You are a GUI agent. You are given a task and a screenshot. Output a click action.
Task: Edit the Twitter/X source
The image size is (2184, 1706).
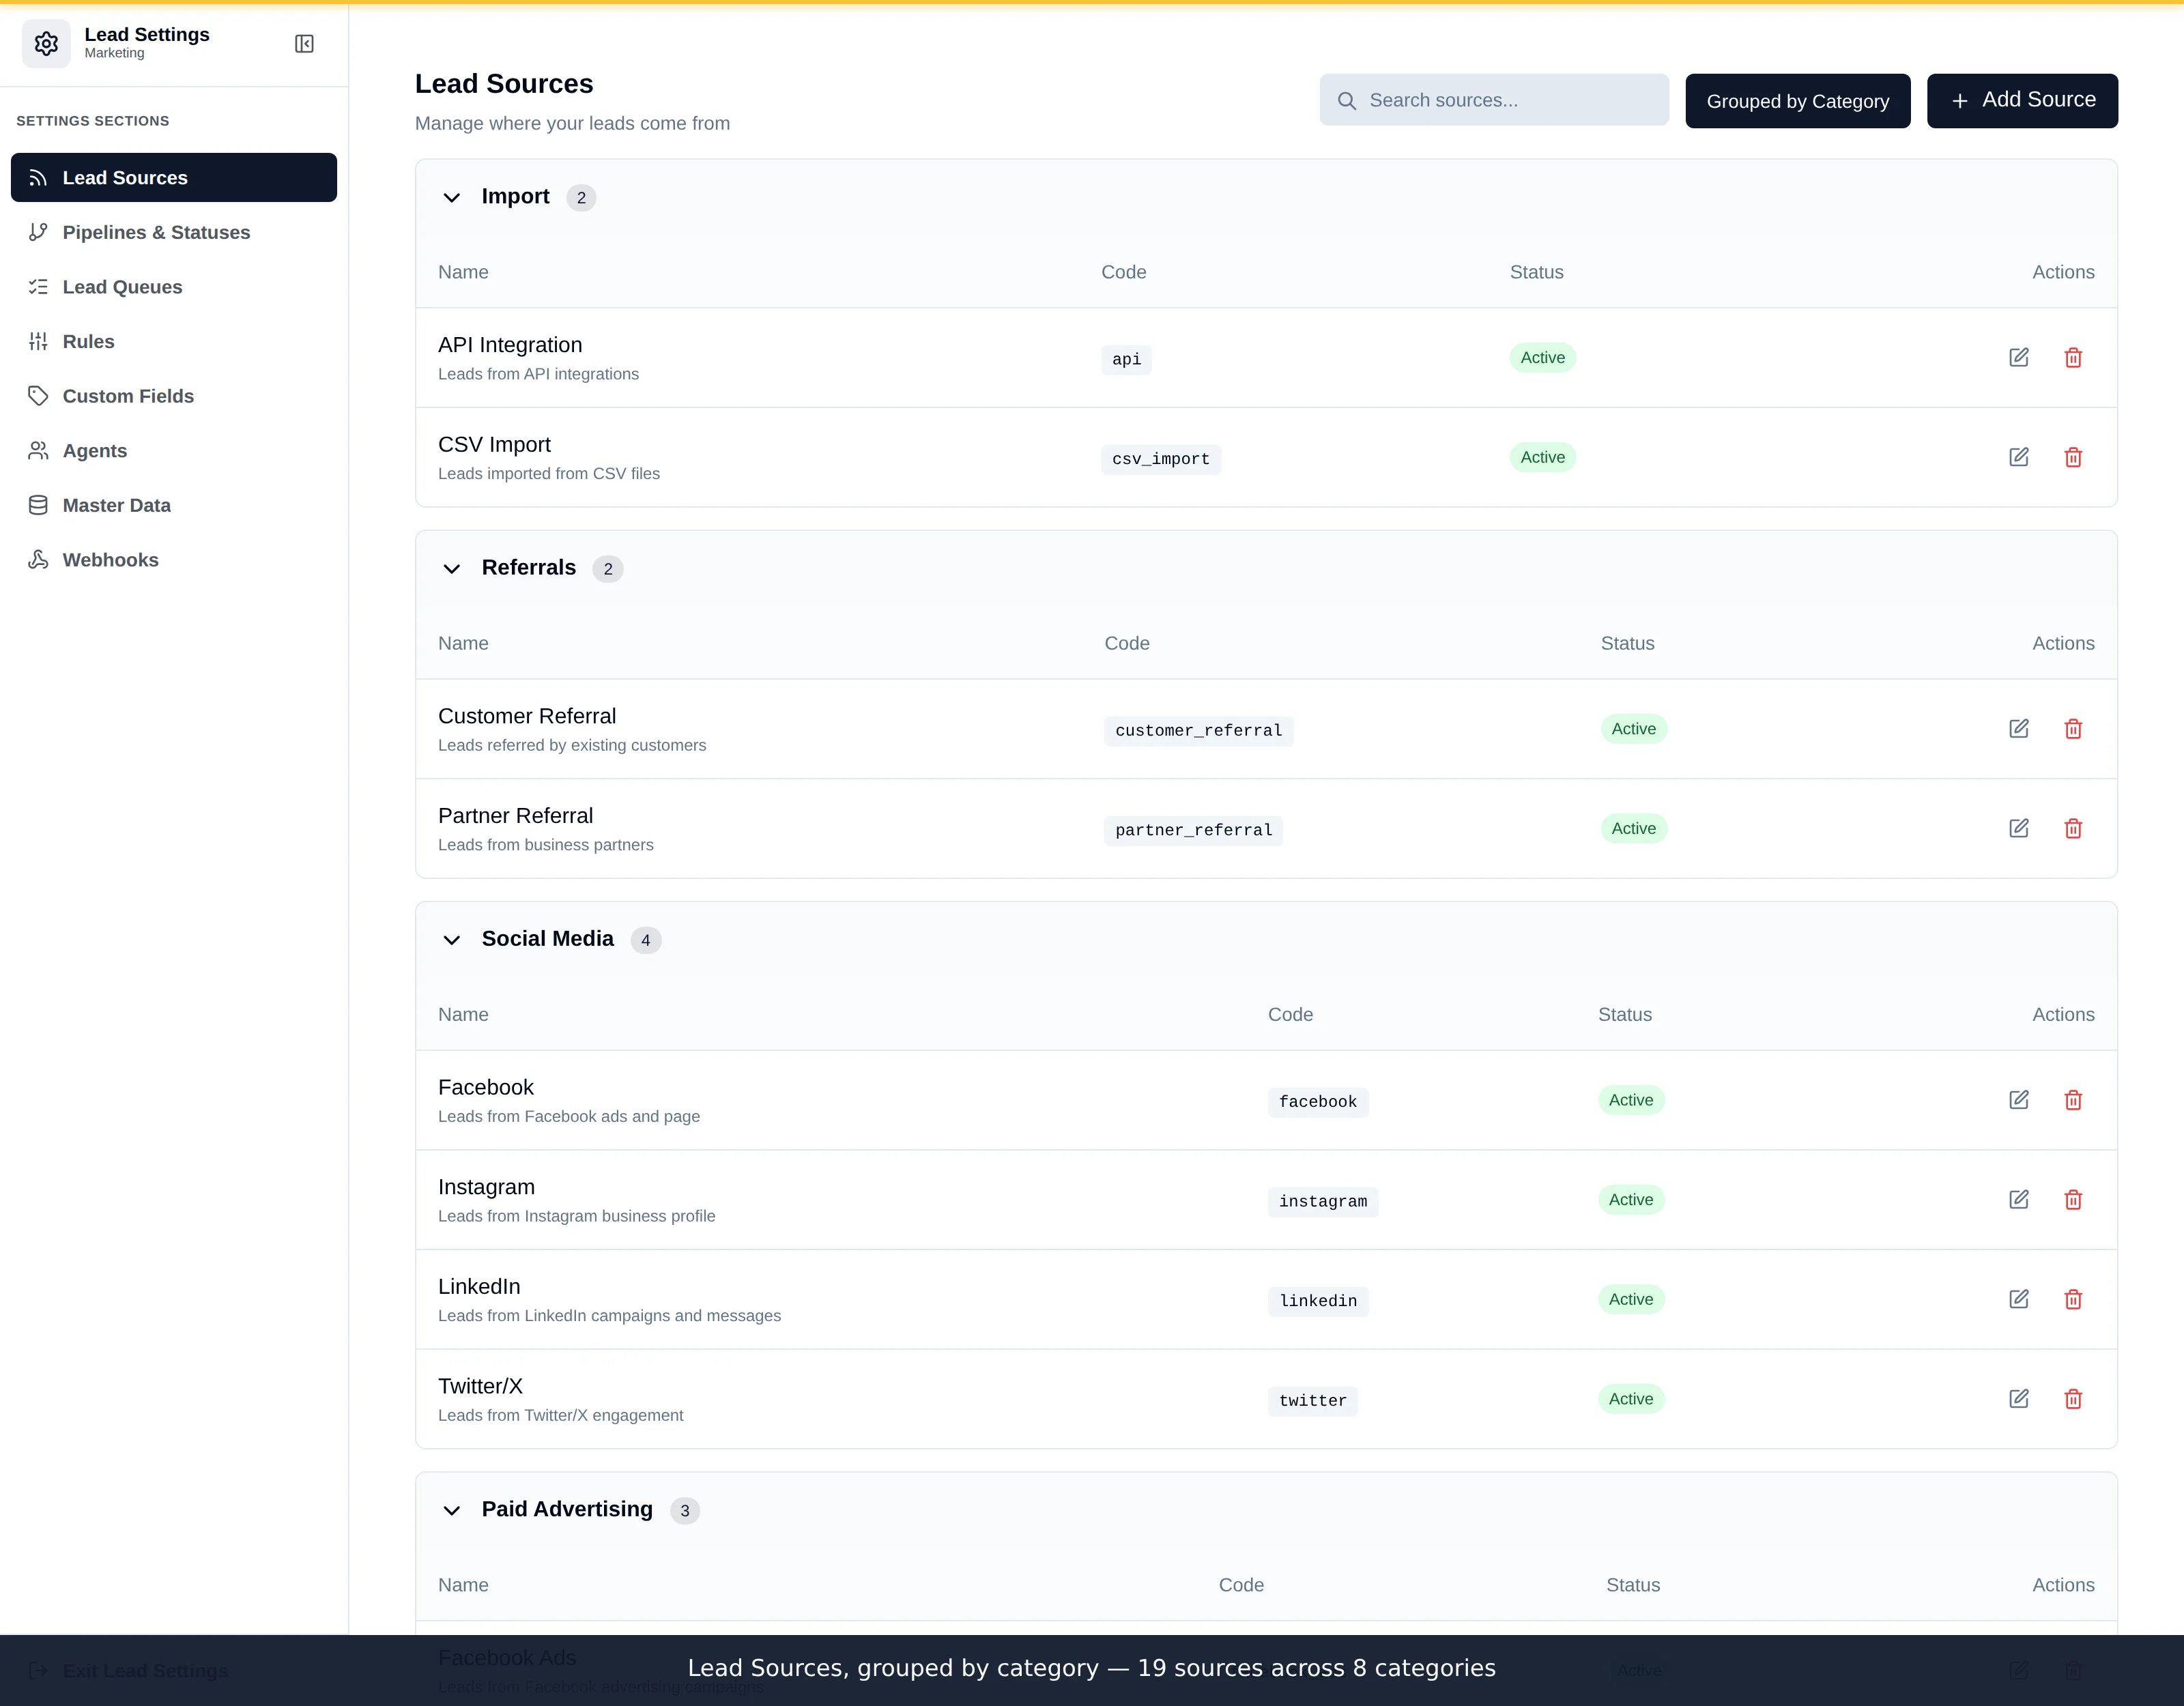click(x=2018, y=1399)
